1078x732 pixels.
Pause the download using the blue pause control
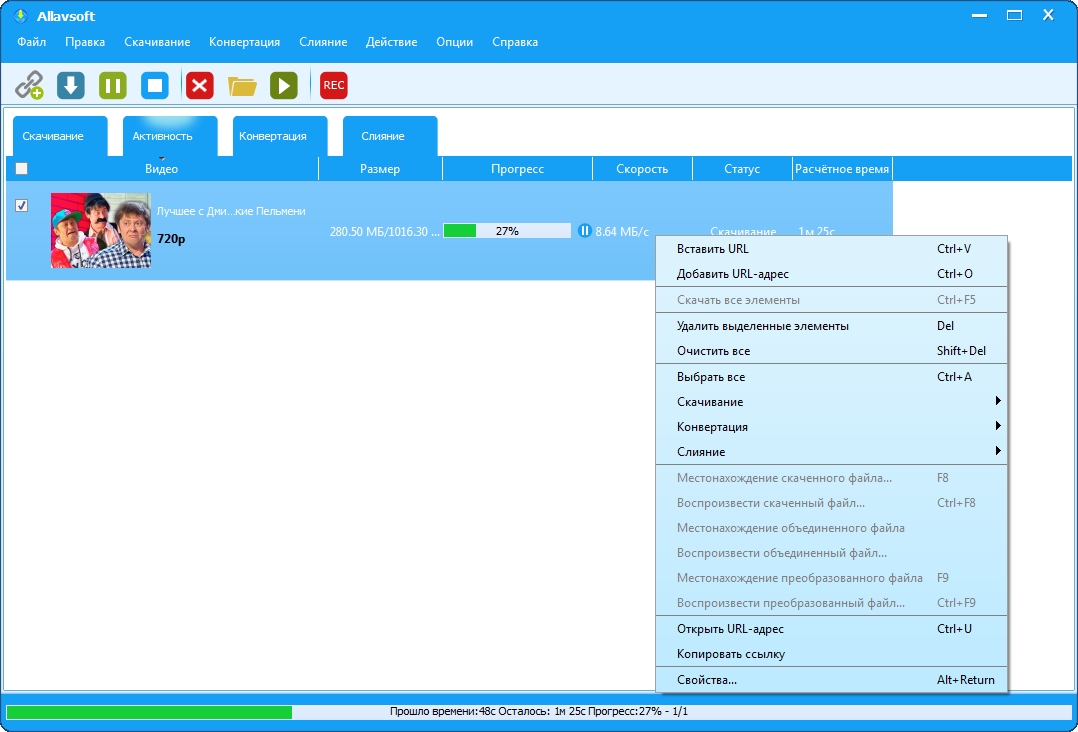[x=583, y=230]
